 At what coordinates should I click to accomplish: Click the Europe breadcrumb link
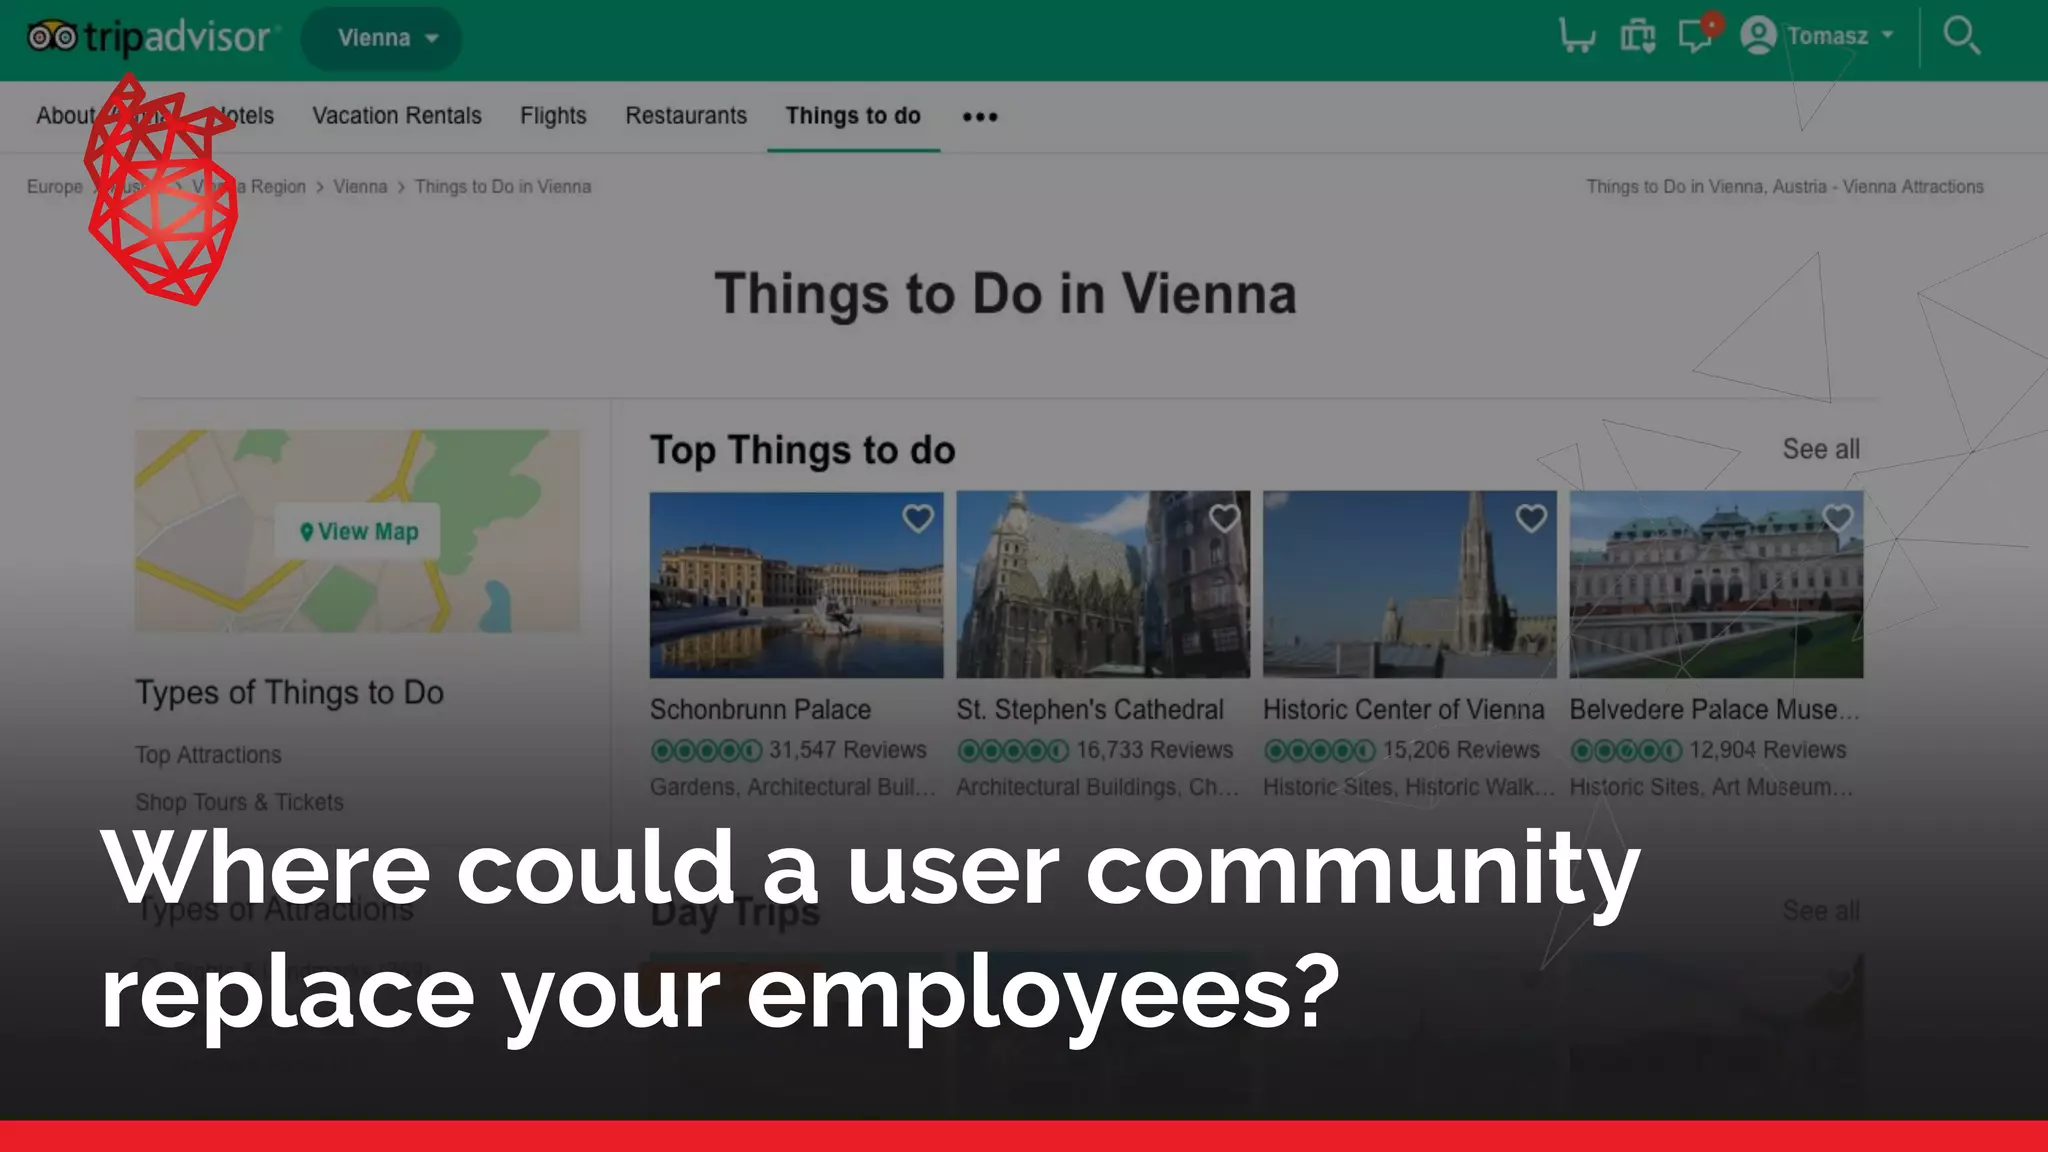(x=55, y=187)
